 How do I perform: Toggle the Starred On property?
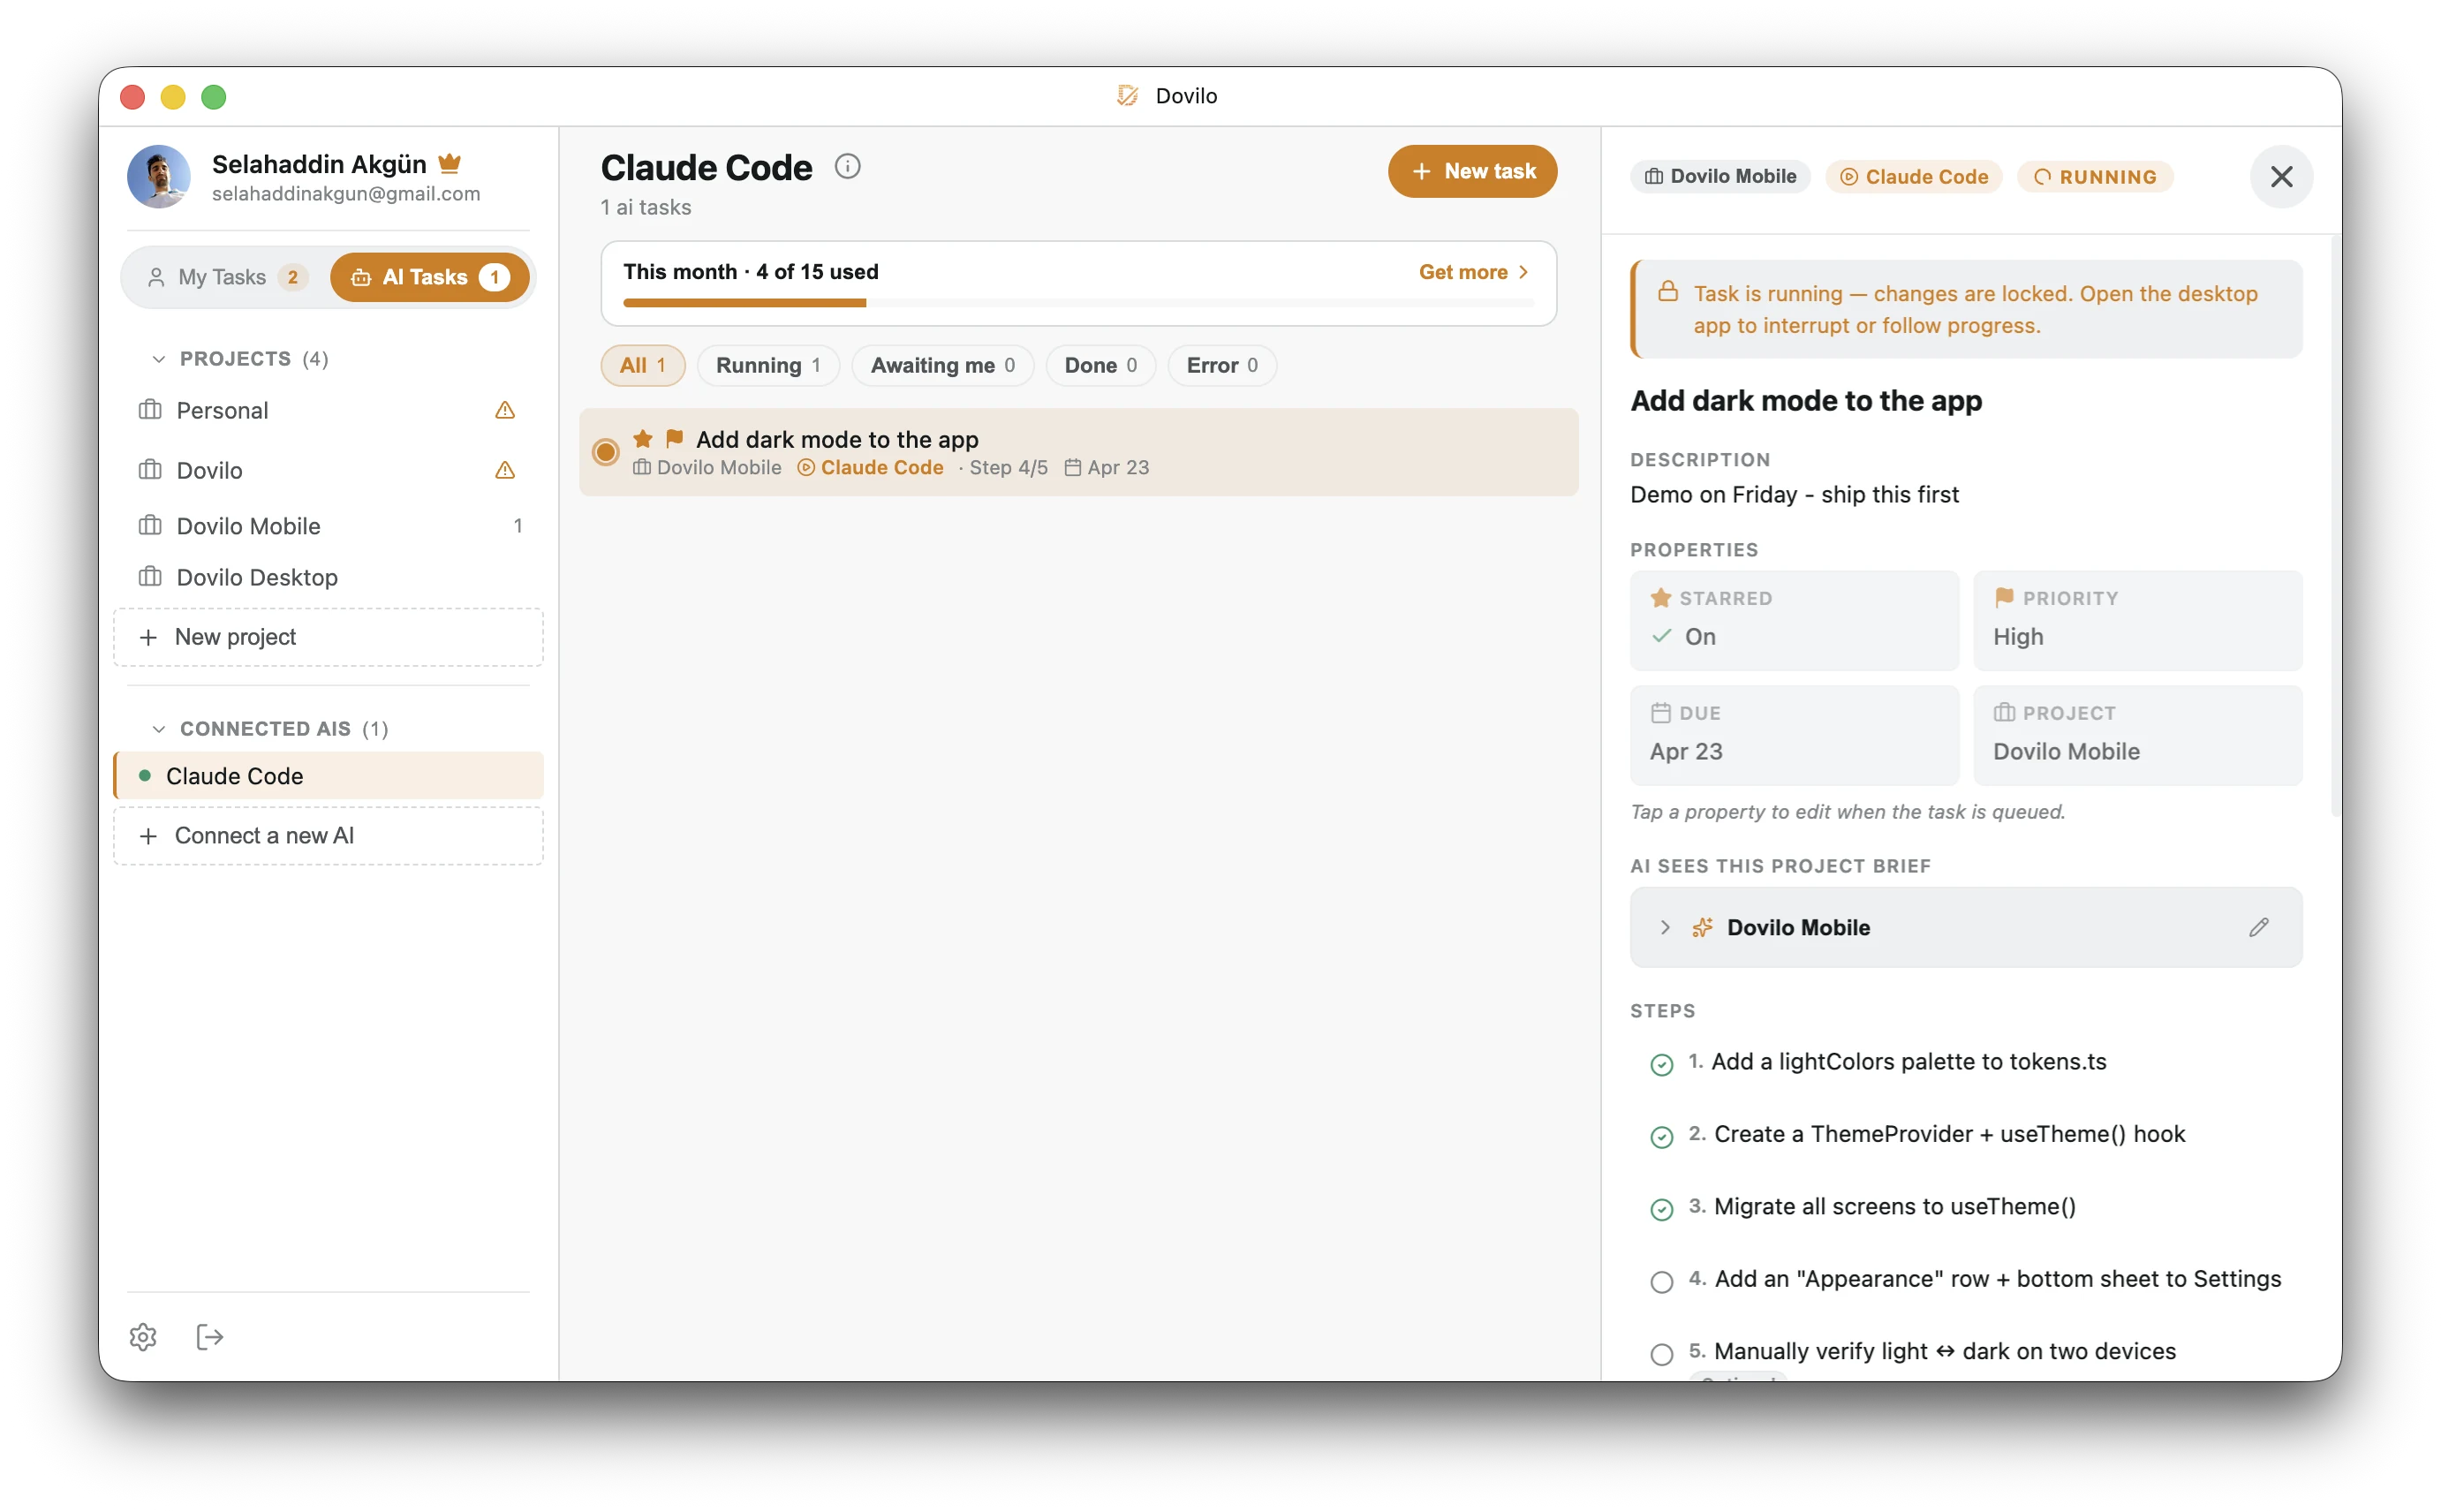[x=1794, y=620]
